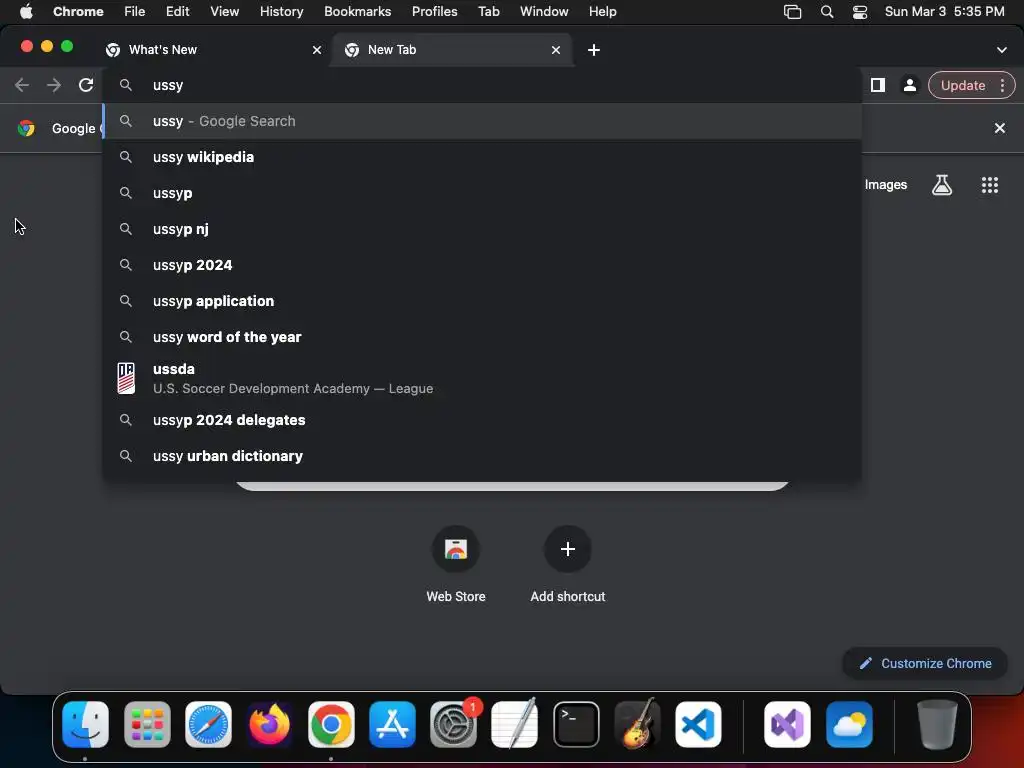Open the Apple menu
This screenshot has height=768, width=1024.
coord(26,11)
